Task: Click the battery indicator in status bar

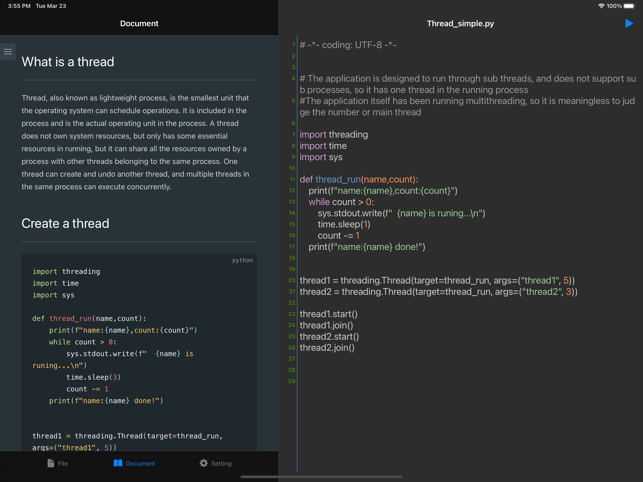Action: coord(629,6)
